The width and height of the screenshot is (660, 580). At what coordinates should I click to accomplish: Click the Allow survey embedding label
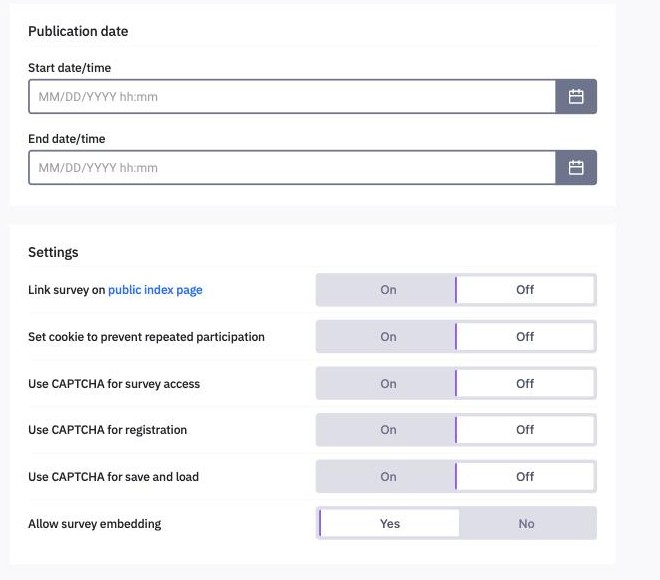coord(95,524)
